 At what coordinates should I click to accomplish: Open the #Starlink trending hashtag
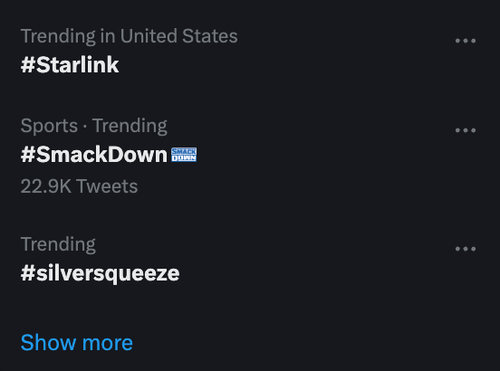(70, 65)
